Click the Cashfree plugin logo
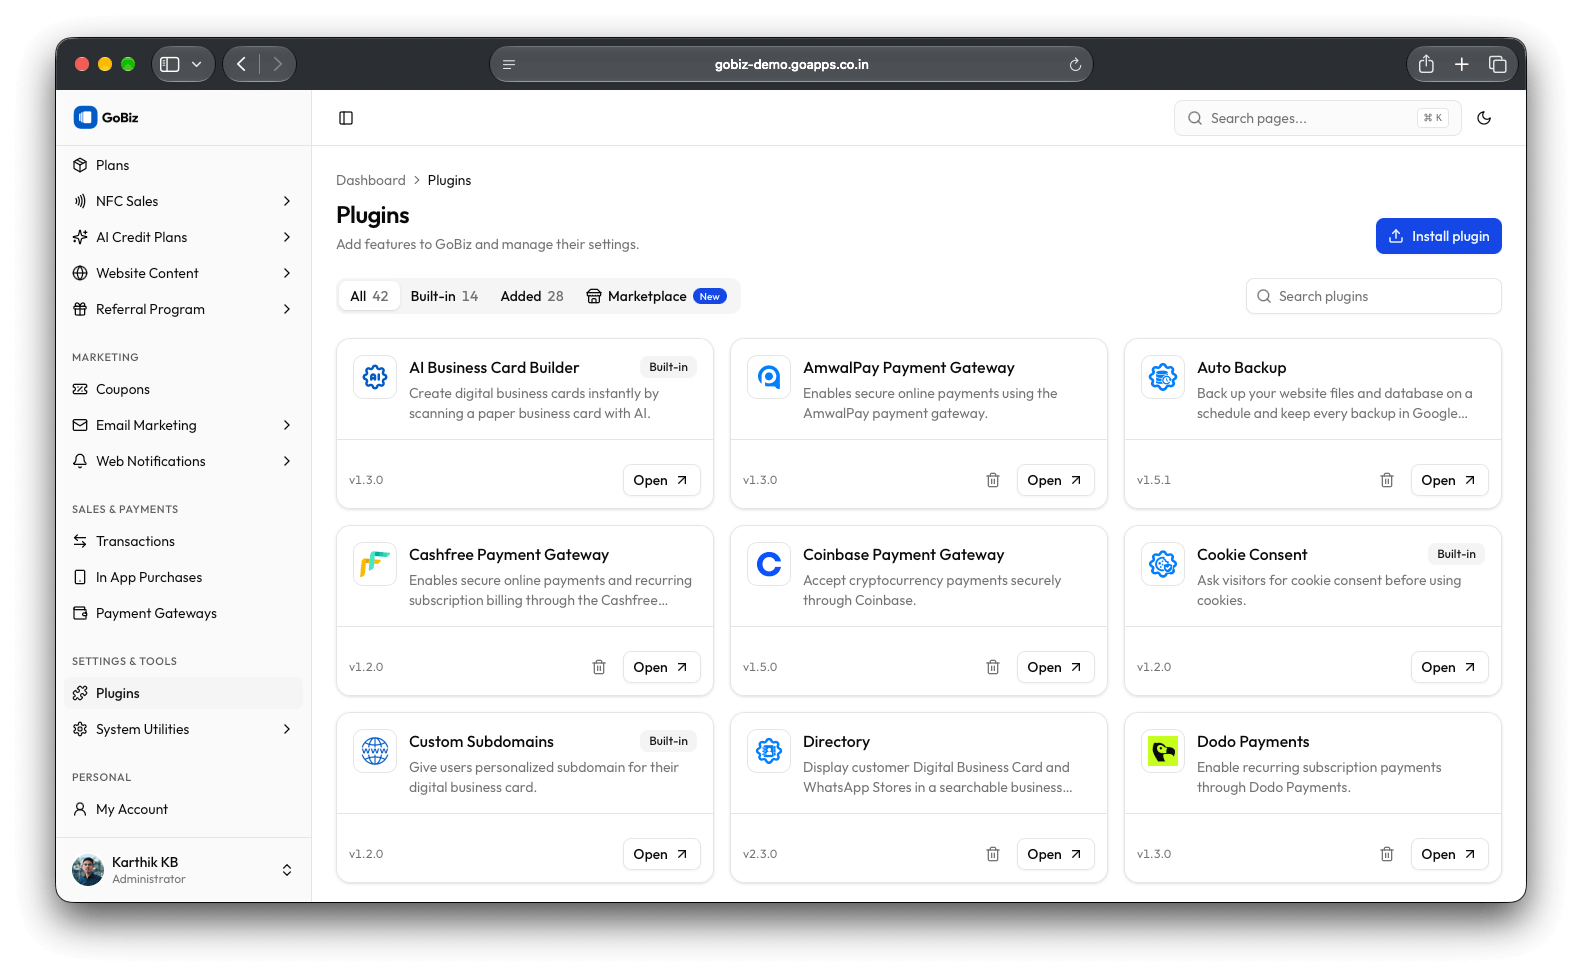Screen dimensions: 1582x976 [x=375, y=564]
